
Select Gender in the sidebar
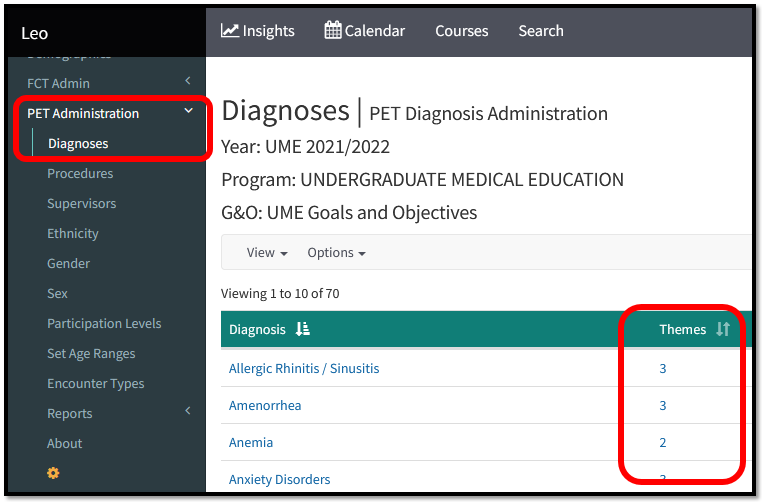tap(69, 263)
